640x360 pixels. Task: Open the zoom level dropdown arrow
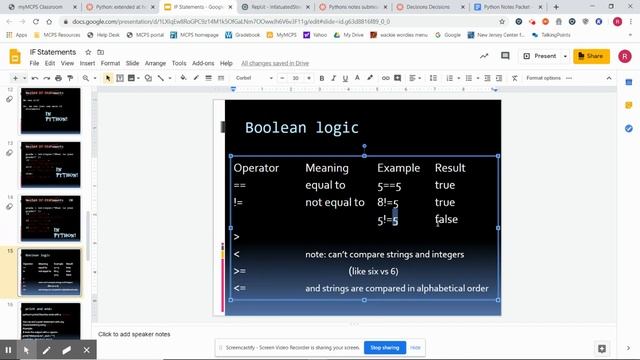pyautogui.click(x=95, y=78)
